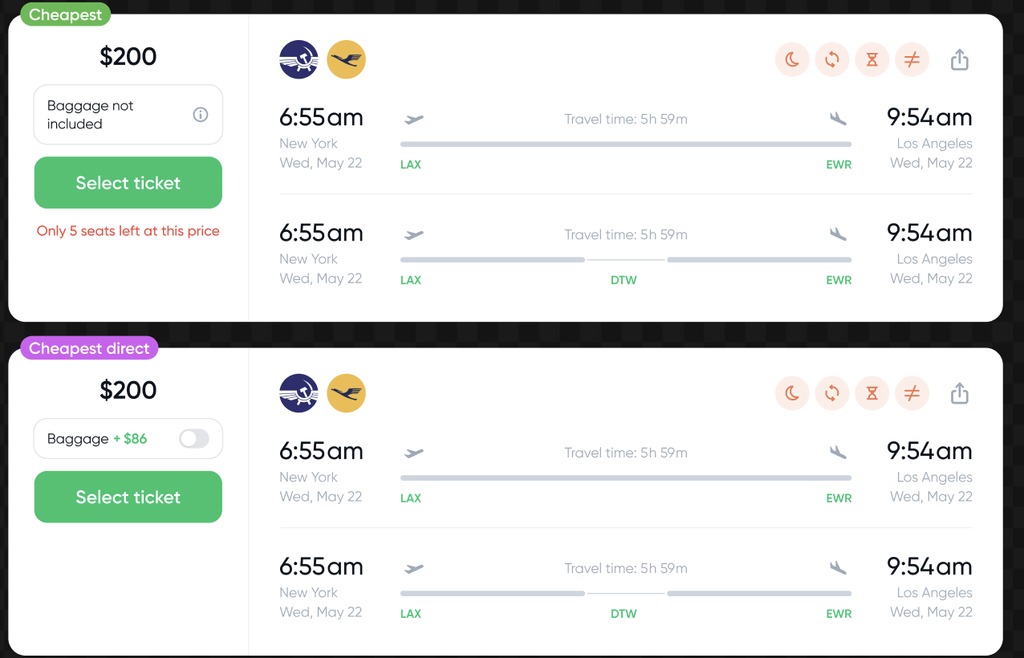Click the yellow Lufthansa airline logo in Cheapest card

(x=346, y=60)
